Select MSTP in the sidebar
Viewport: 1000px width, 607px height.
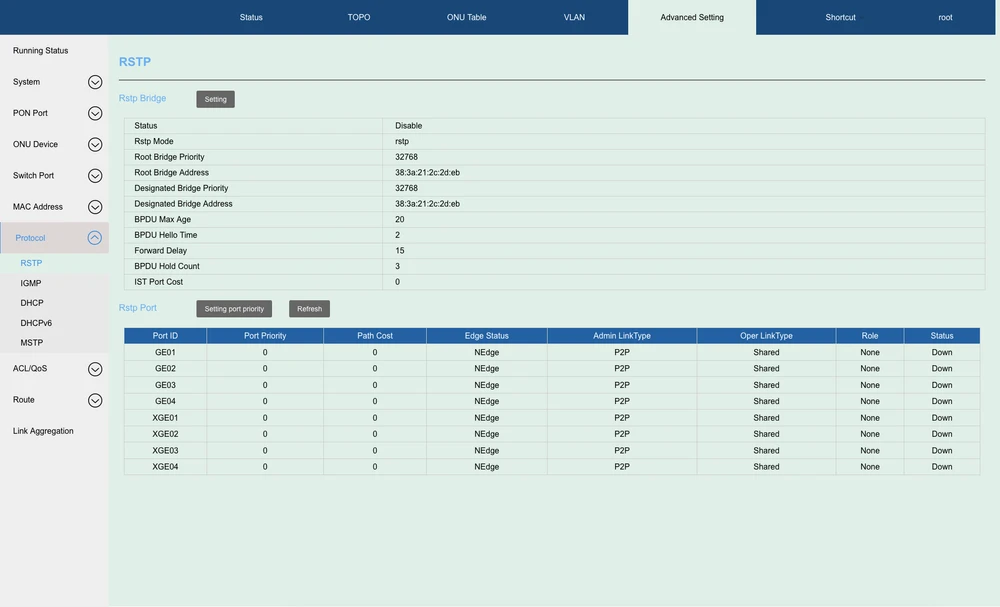(32, 343)
